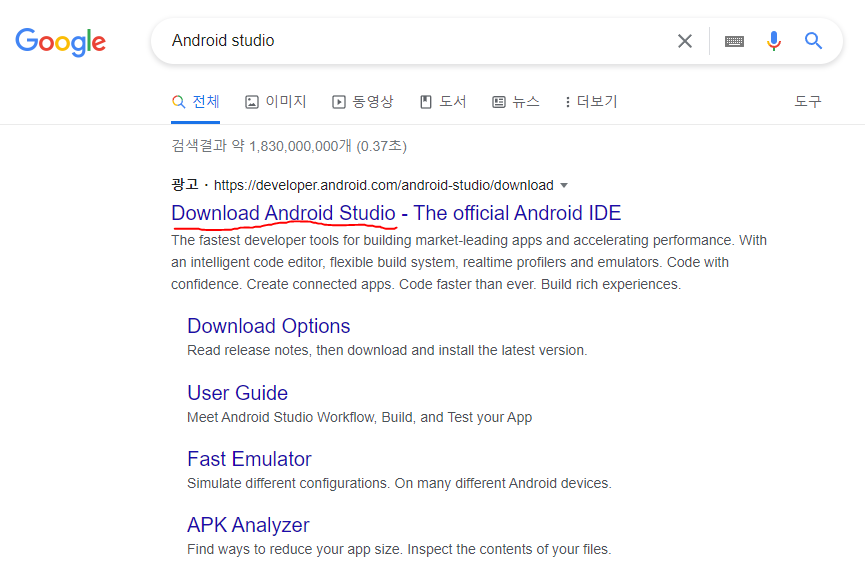Click the fastest developer tools ad description

(x=469, y=262)
